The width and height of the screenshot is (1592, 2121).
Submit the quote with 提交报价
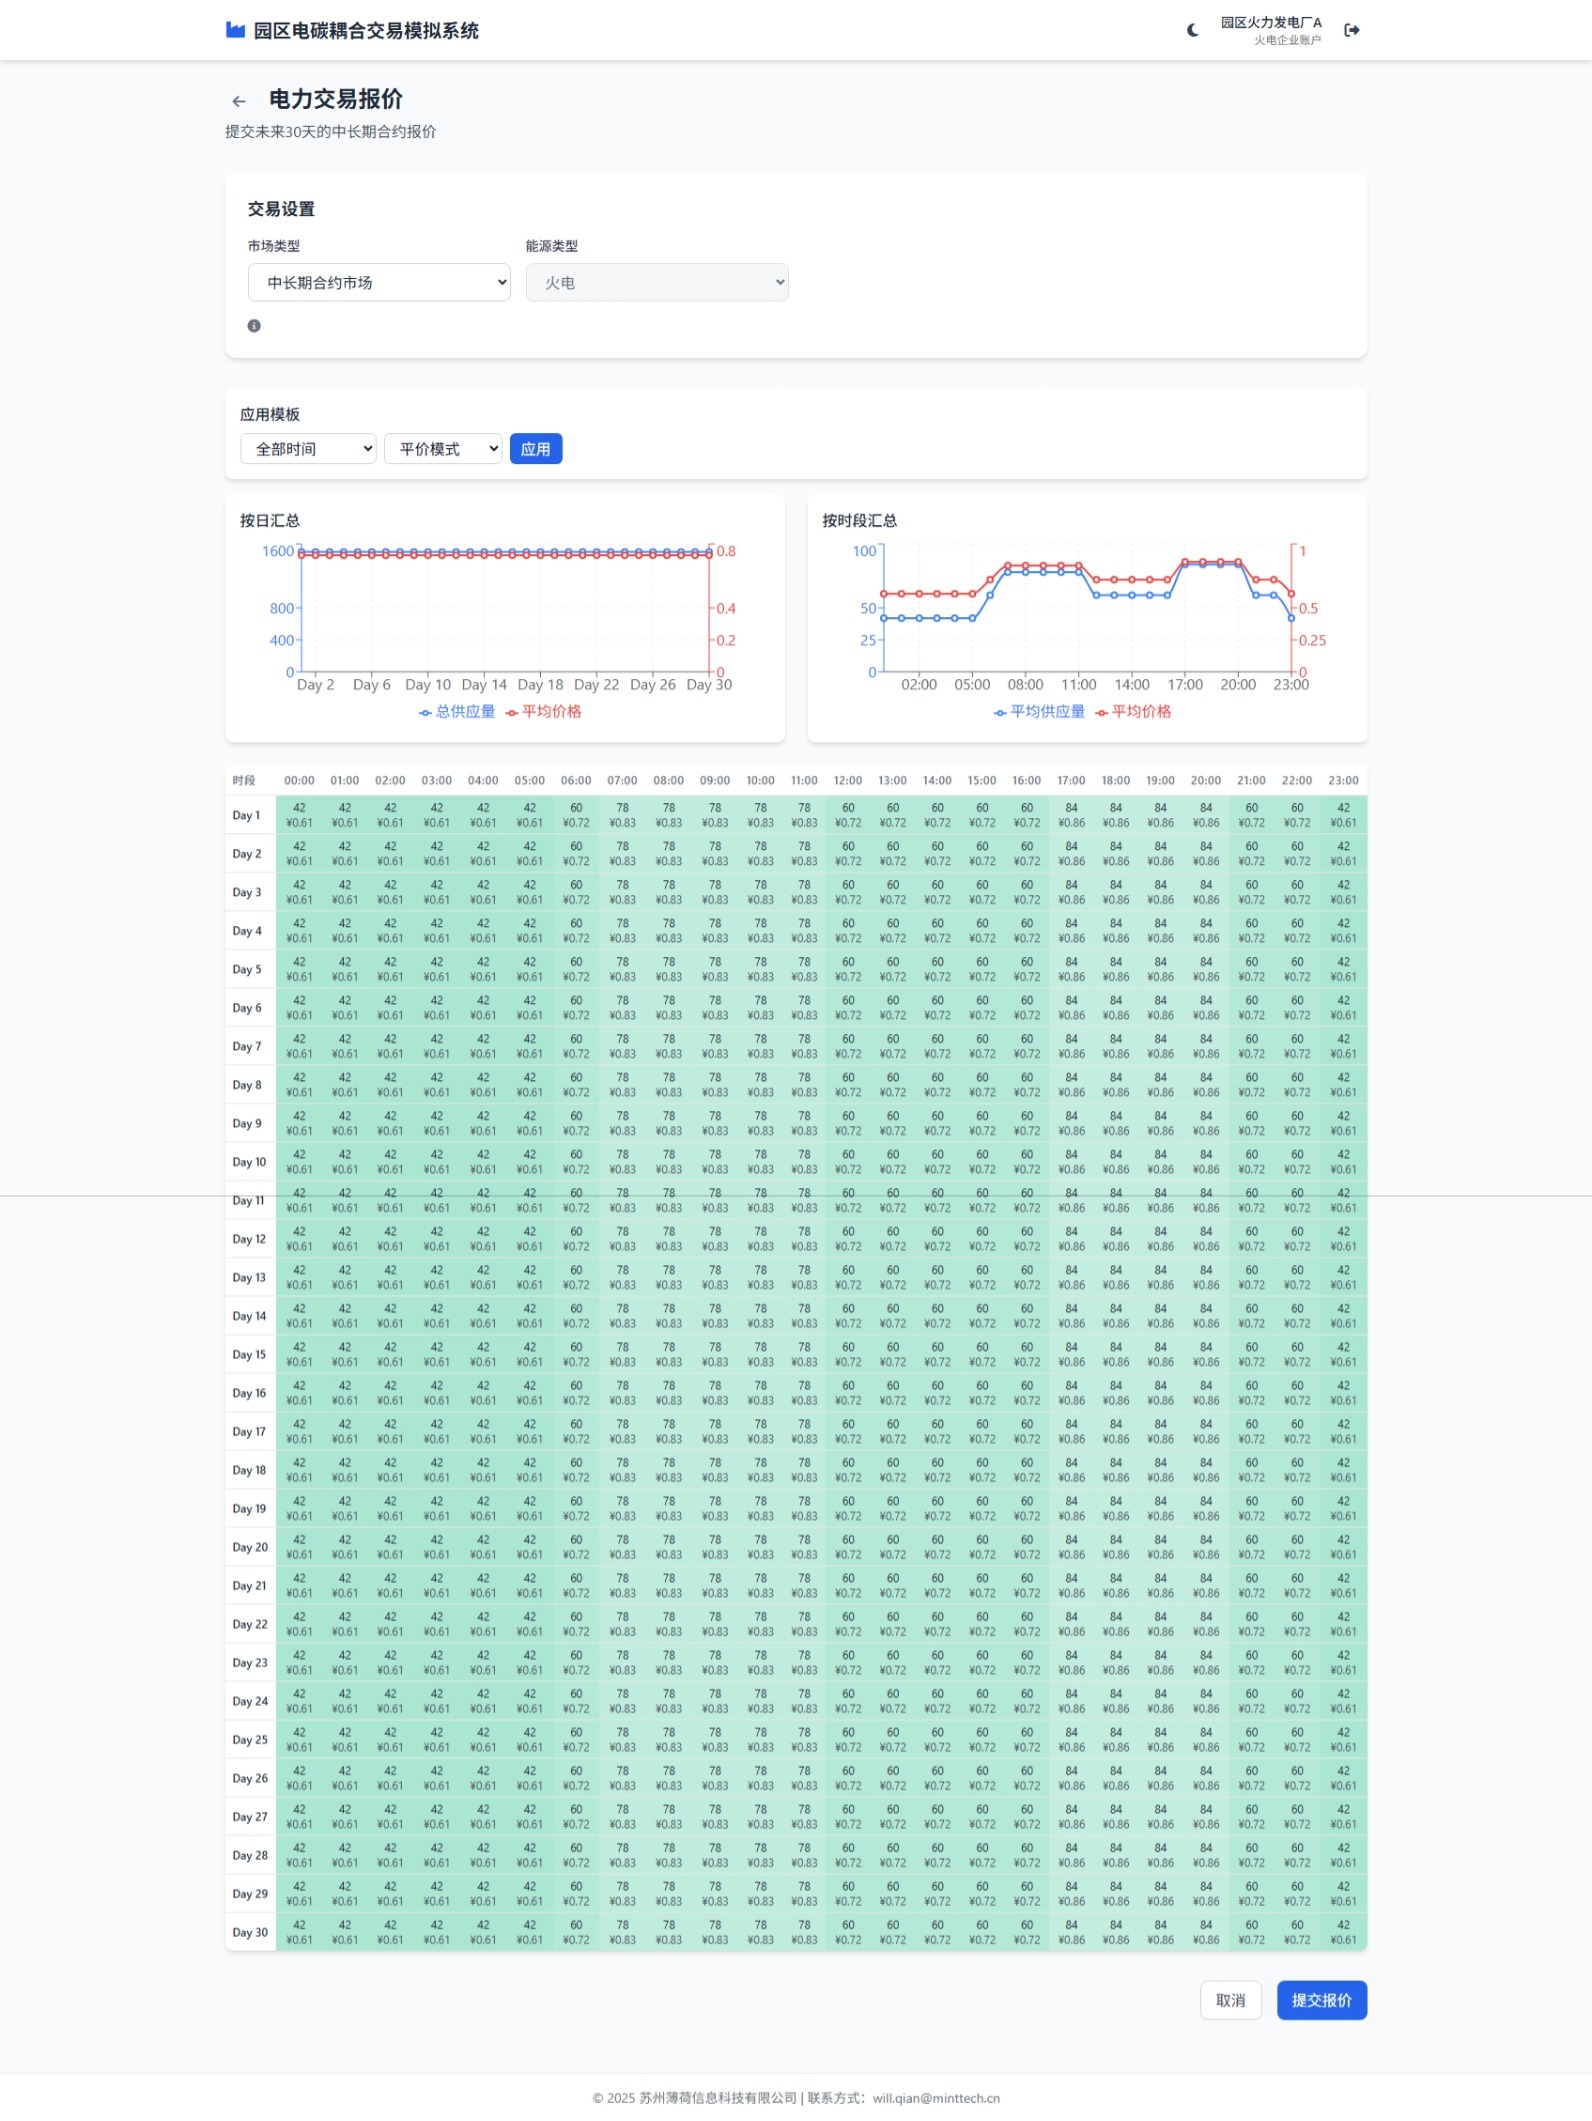tap(1321, 2000)
